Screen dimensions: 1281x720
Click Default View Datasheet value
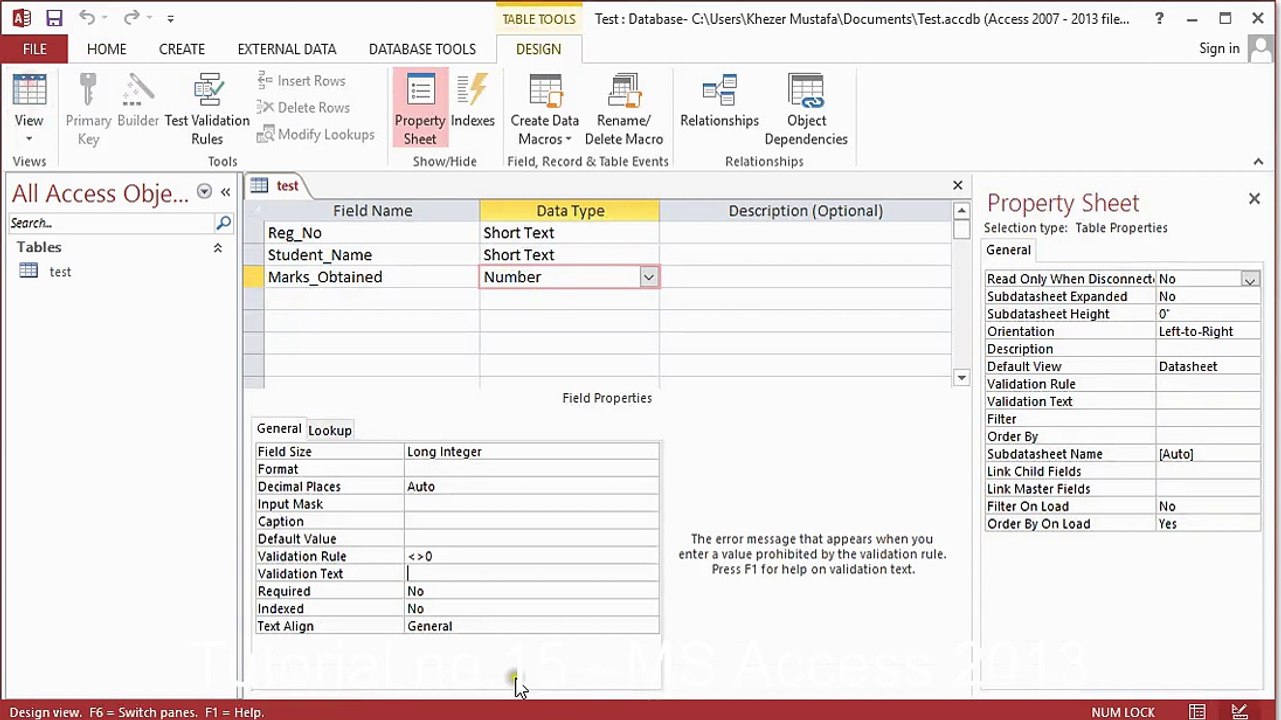point(1208,367)
